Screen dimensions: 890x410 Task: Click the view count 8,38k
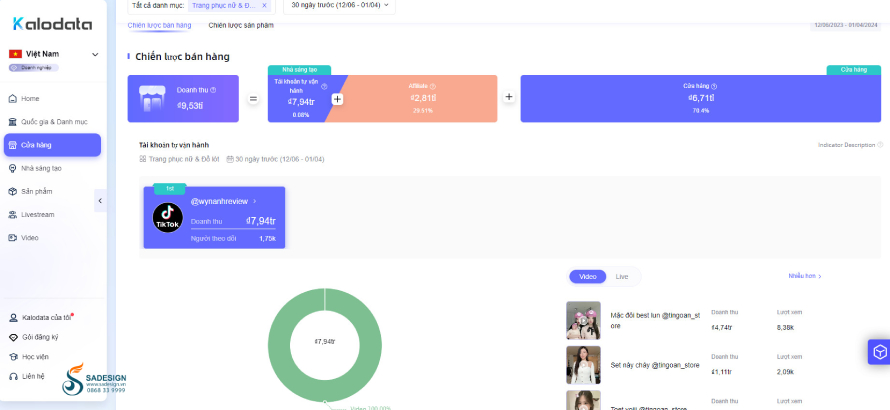(x=786, y=328)
